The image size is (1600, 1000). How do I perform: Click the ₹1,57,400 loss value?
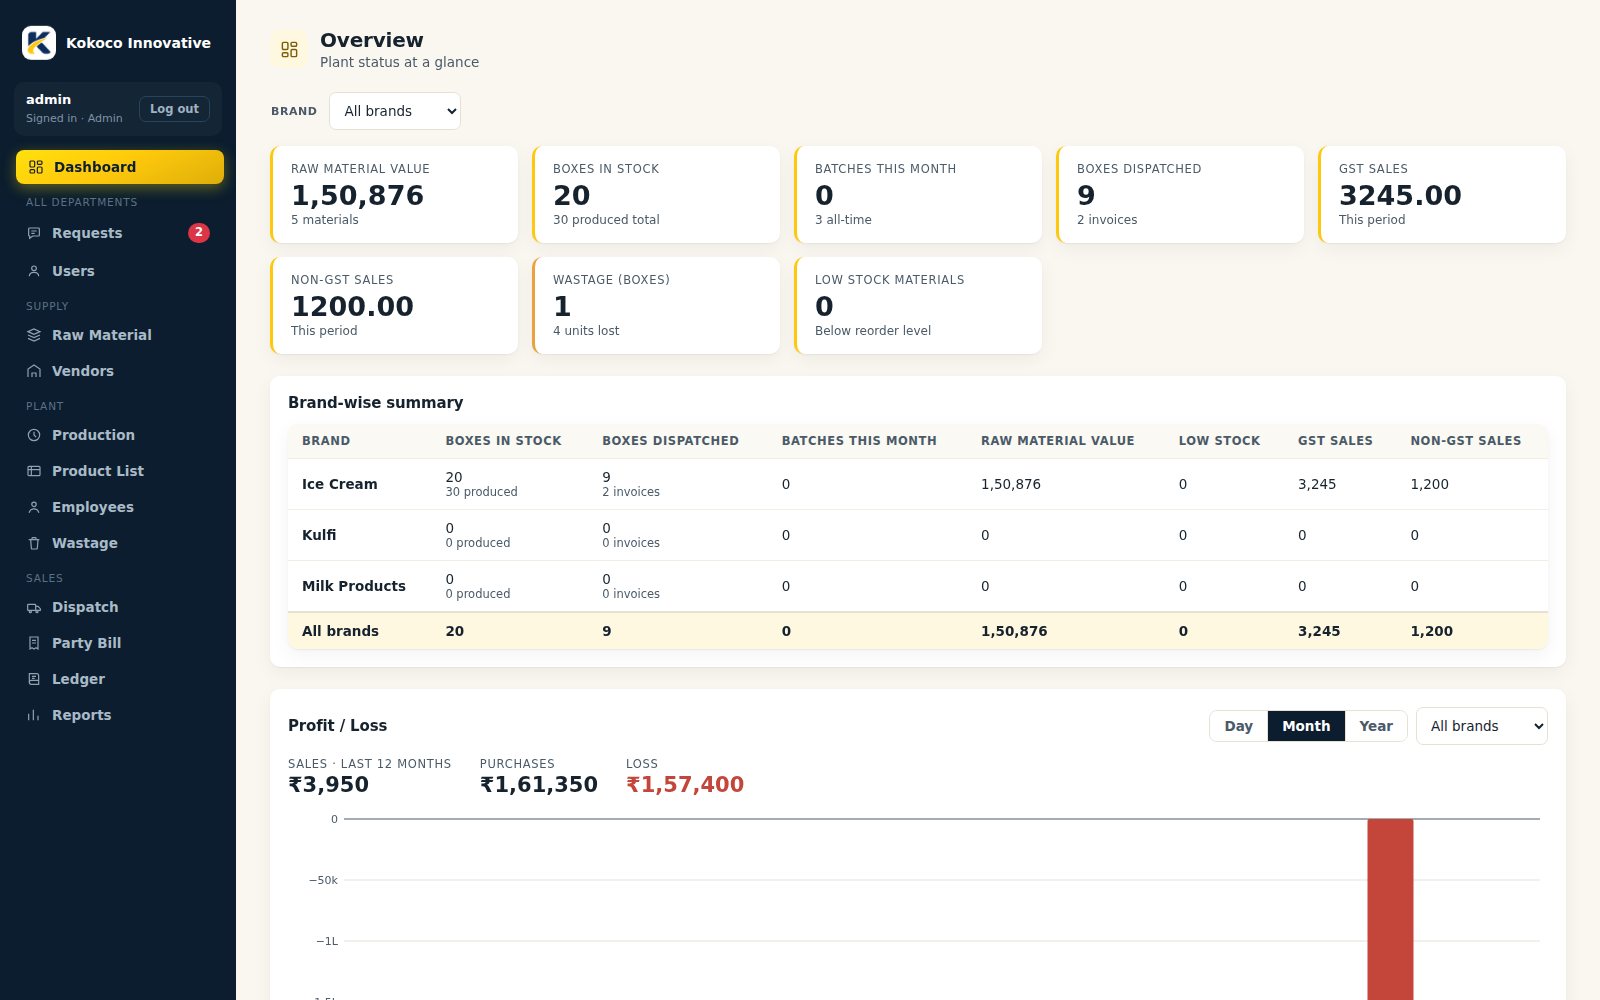[x=685, y=785]
